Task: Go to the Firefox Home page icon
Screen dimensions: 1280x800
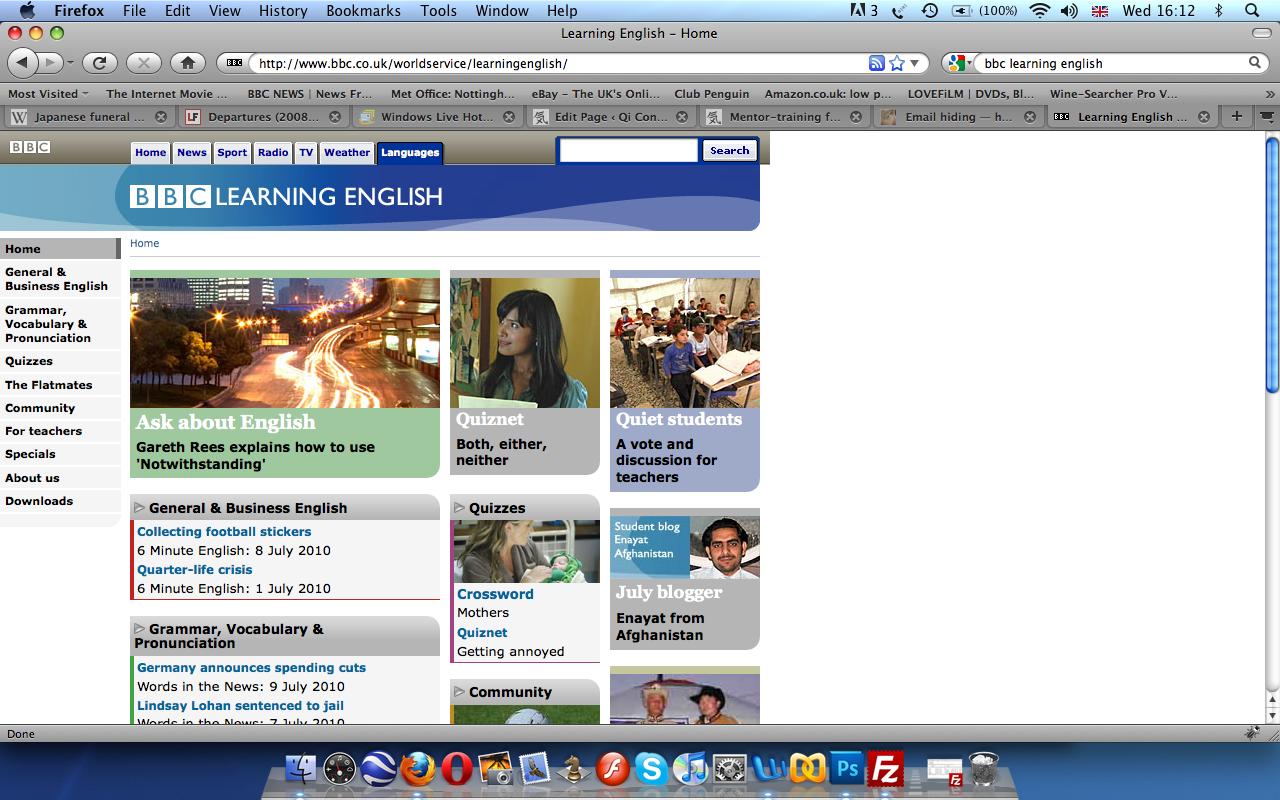Action: [187, 63]
